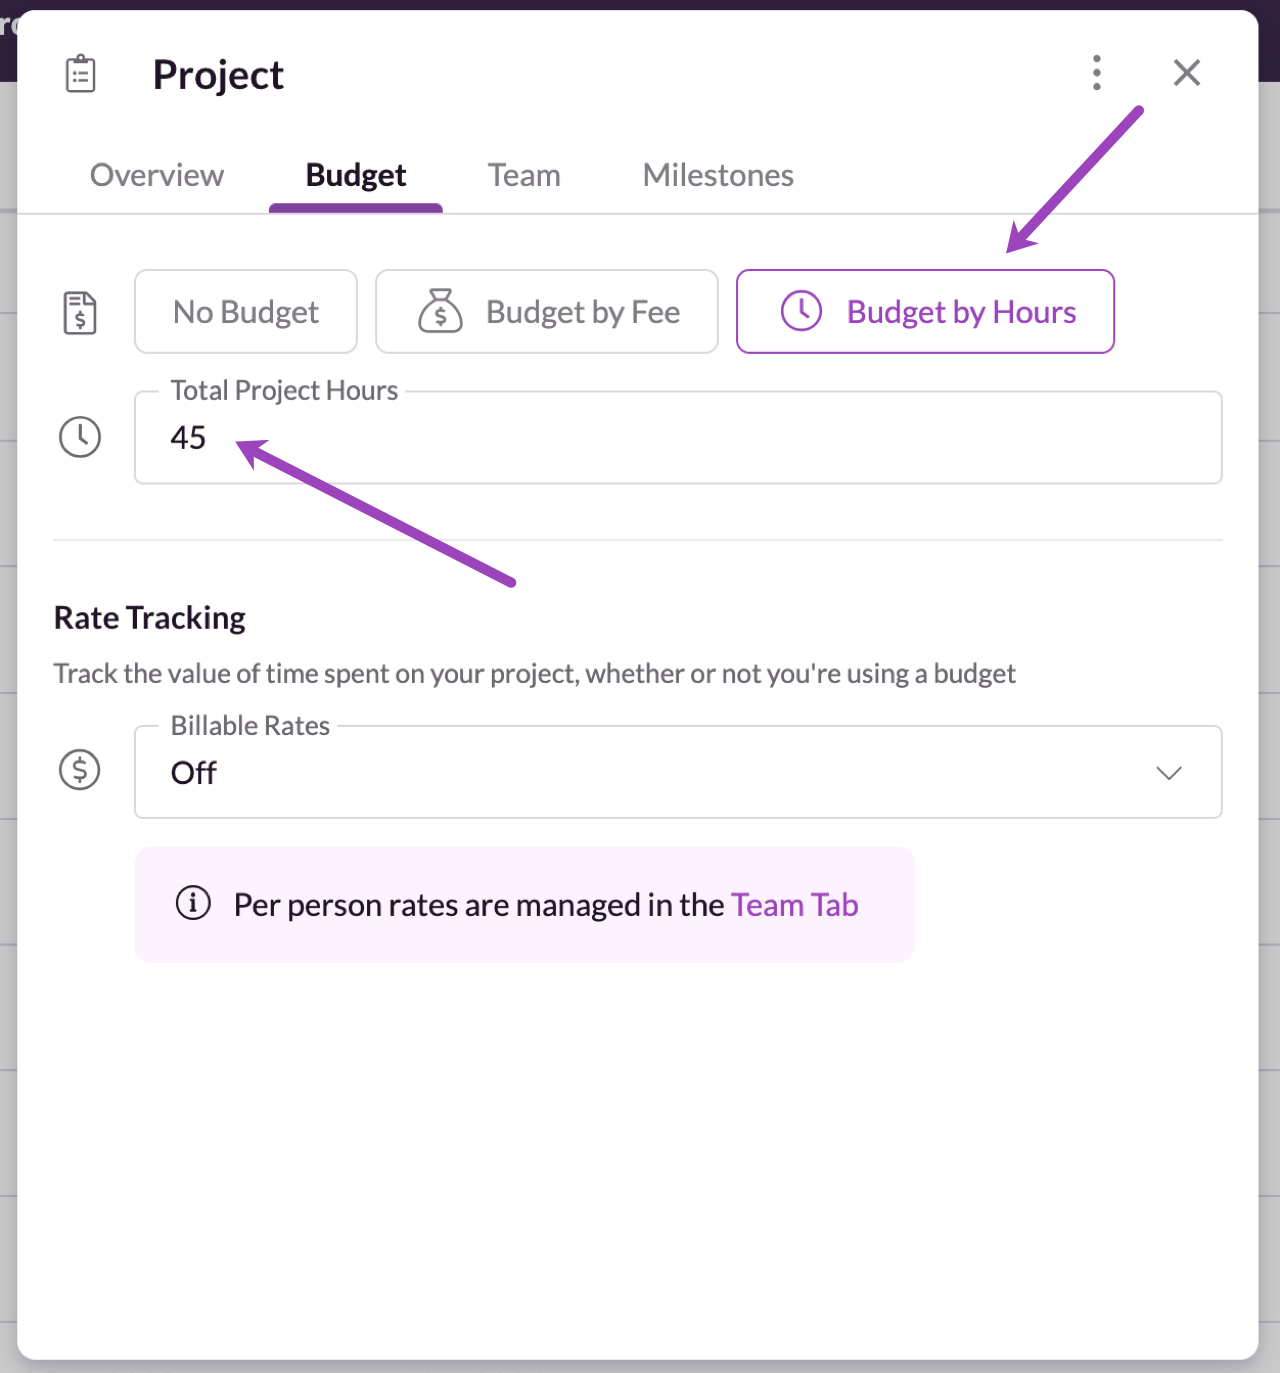Open the Team tab

pyautogui.click(x=524, y=175)
